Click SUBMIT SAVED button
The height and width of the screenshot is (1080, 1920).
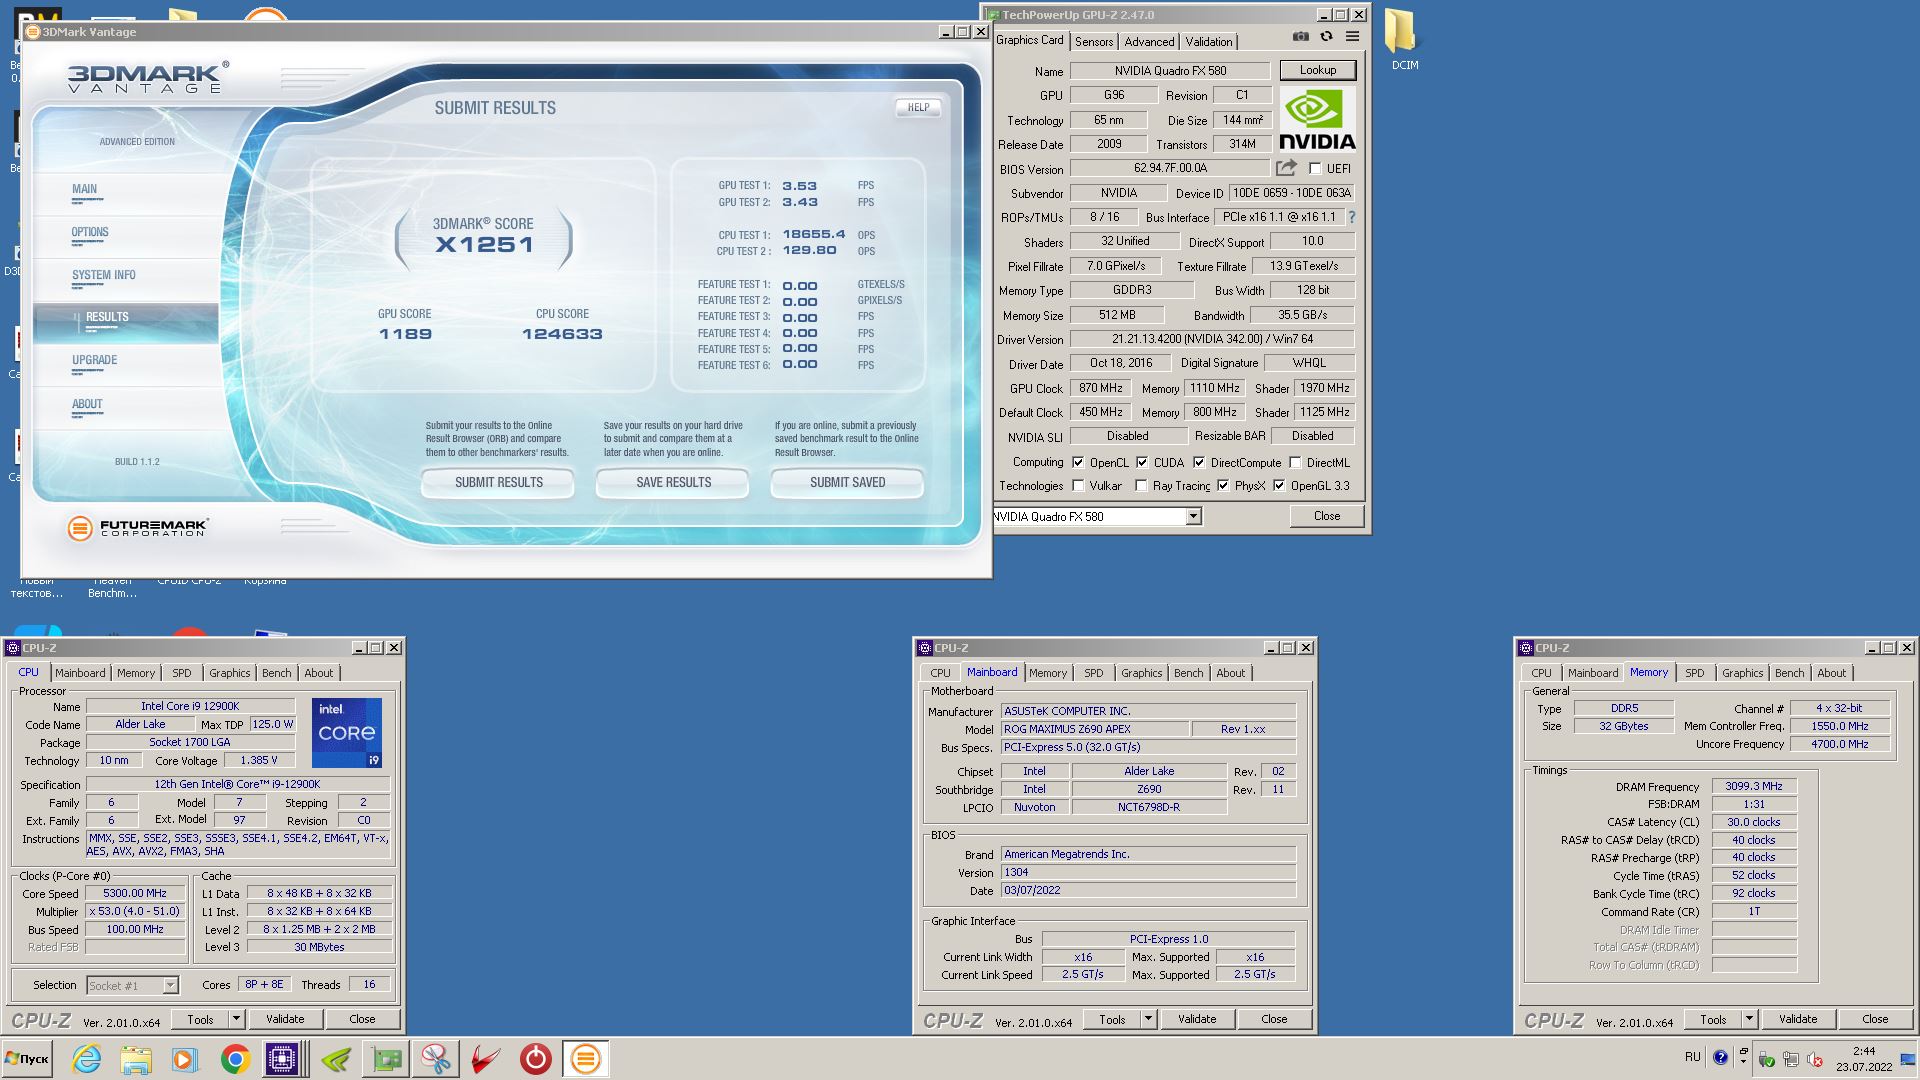847,482
